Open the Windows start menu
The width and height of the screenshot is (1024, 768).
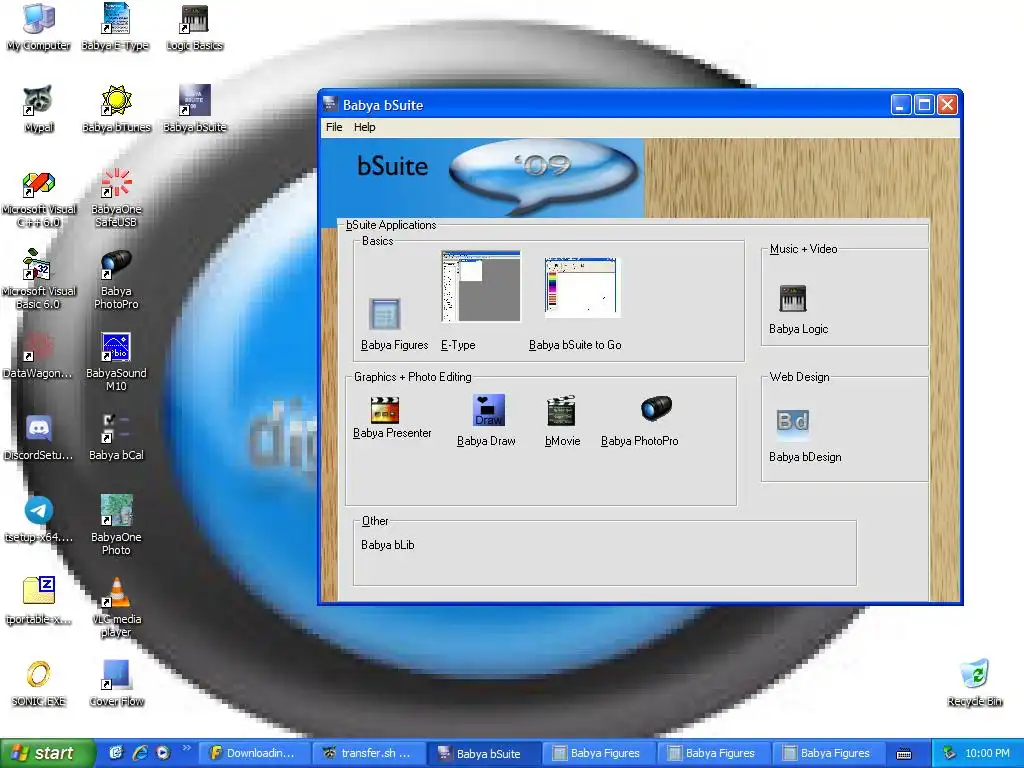(x=47, y=753)
